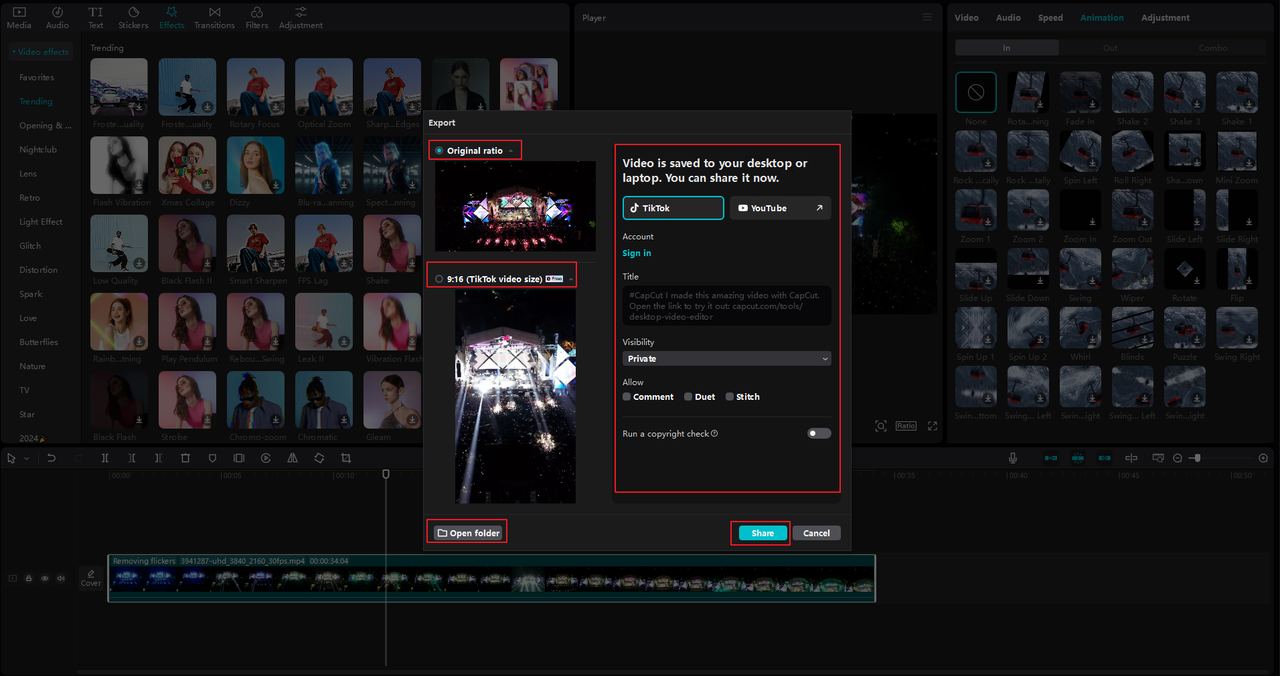Collapse the 9:16 TikTok preview arrow
The image size is (1280, 676).
[x=571, y=279]
